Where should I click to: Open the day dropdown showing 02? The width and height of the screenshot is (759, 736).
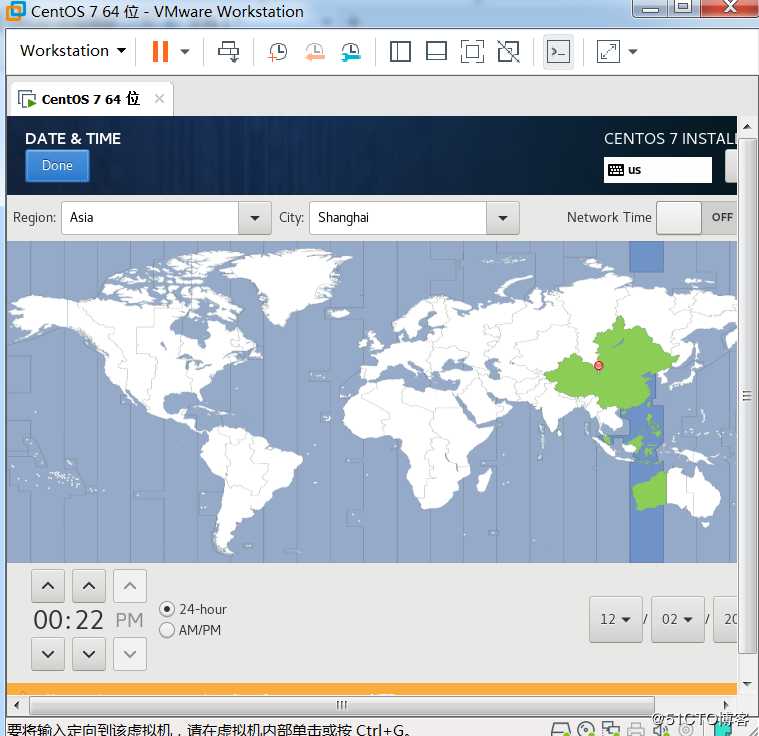point(678,619)
